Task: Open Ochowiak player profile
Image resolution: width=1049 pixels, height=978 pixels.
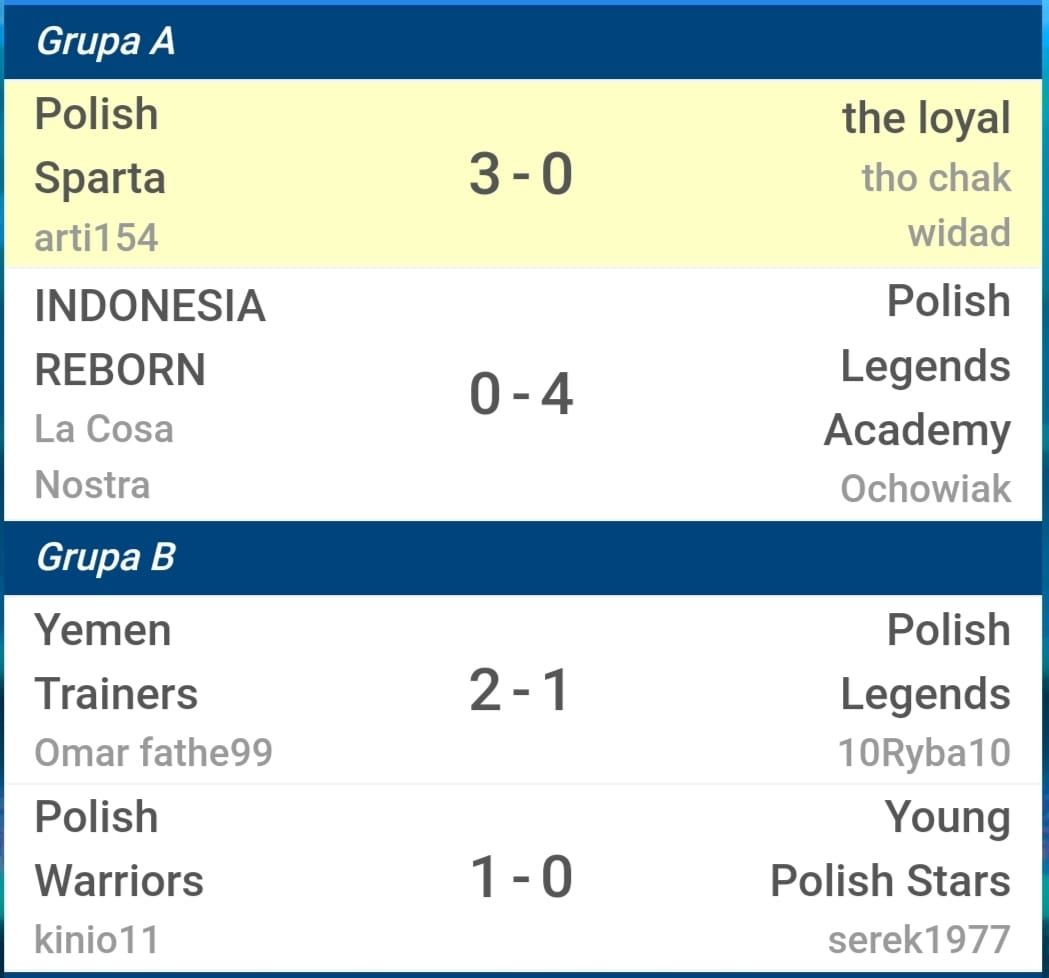Action: pos(925,488)
